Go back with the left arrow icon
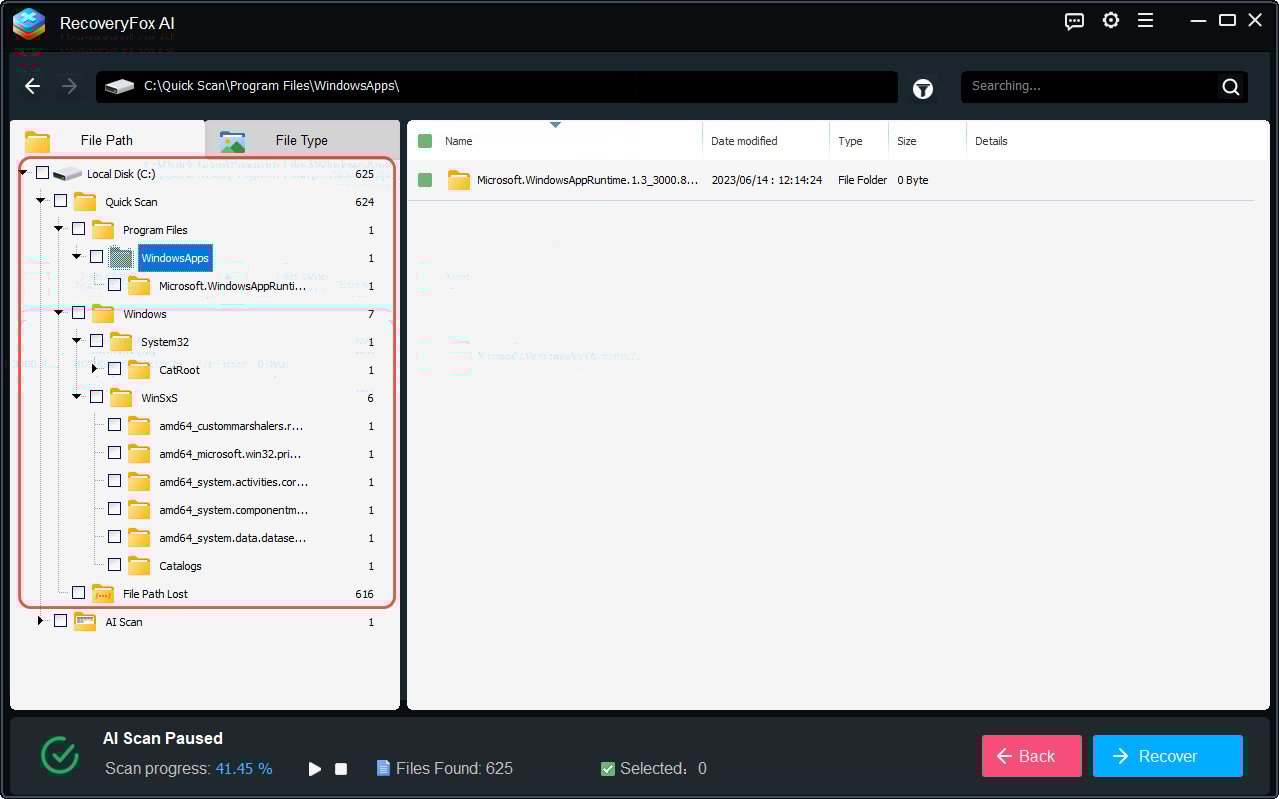The width and height of the screenshot is (1279, 799). (33, 86)
